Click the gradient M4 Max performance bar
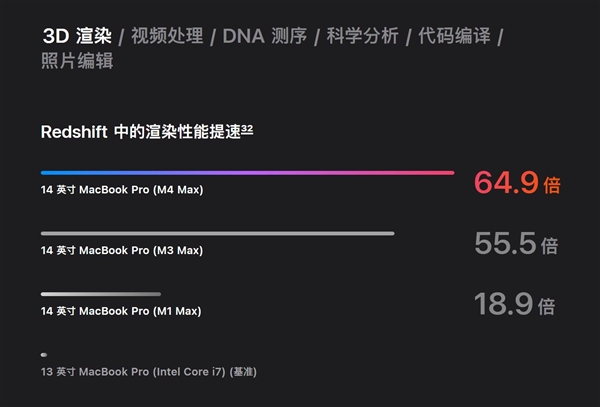 (x=247, y=173)
